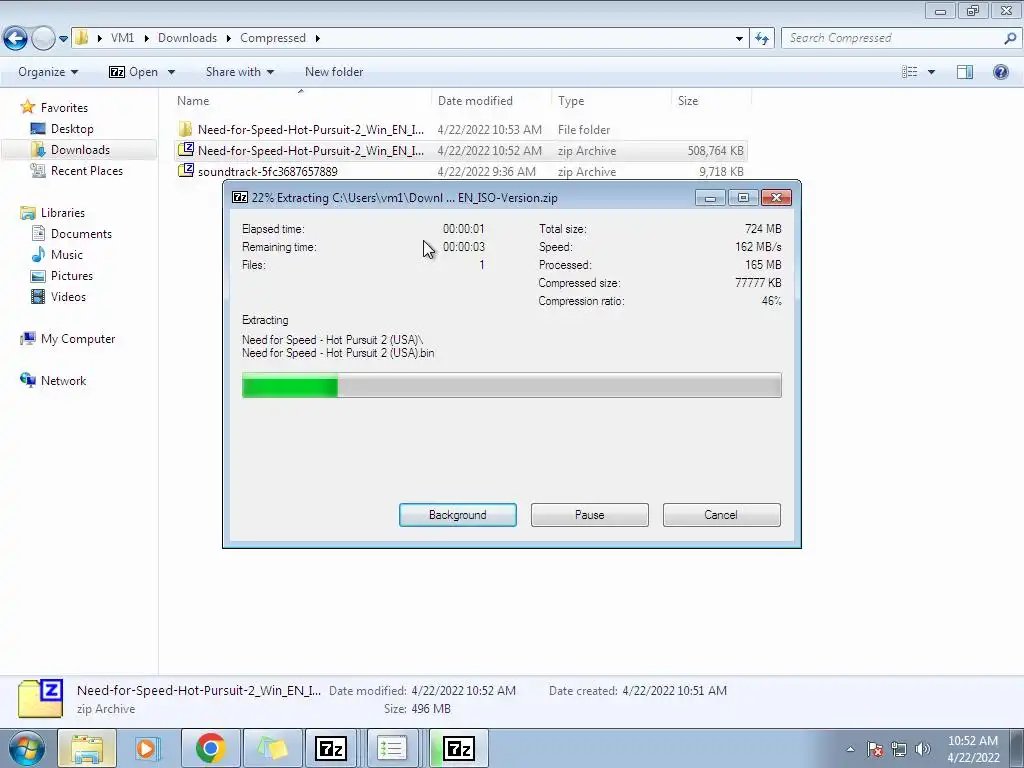Click the sticky notes taskbar icon
Screen dimensions: 1024x768
point(272,748)
